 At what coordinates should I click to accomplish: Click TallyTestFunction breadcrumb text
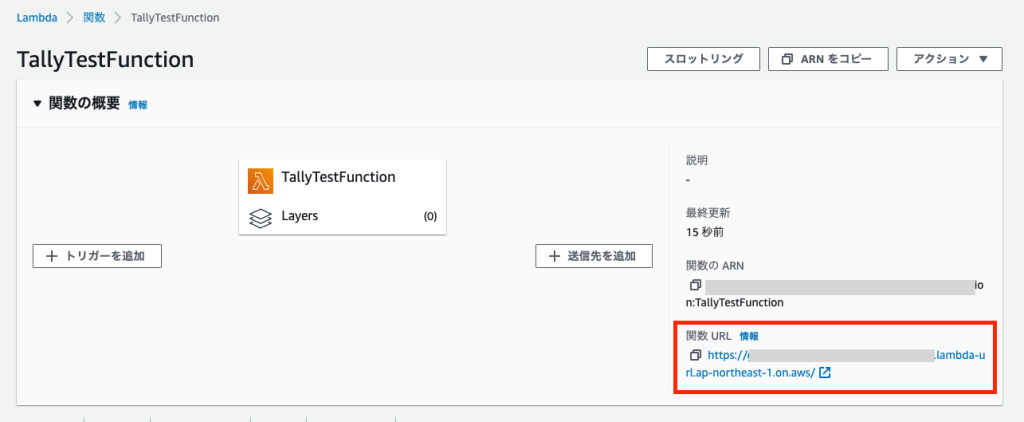[x=175, y=18]
